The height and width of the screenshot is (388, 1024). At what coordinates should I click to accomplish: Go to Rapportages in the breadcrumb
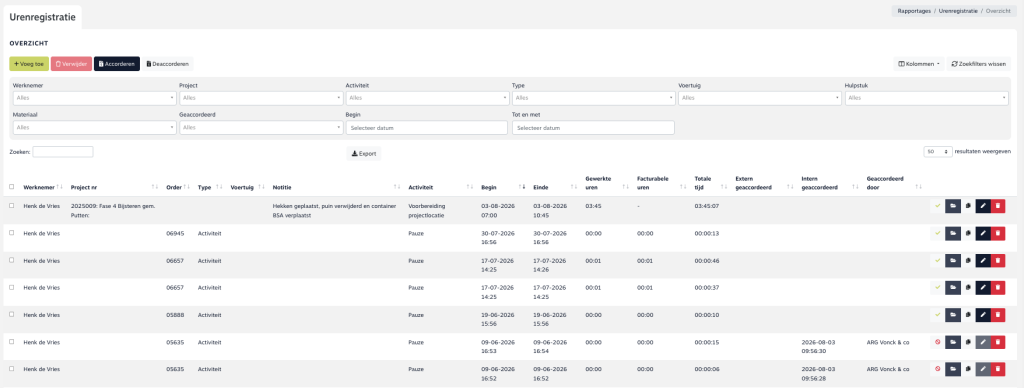point(914,12)
